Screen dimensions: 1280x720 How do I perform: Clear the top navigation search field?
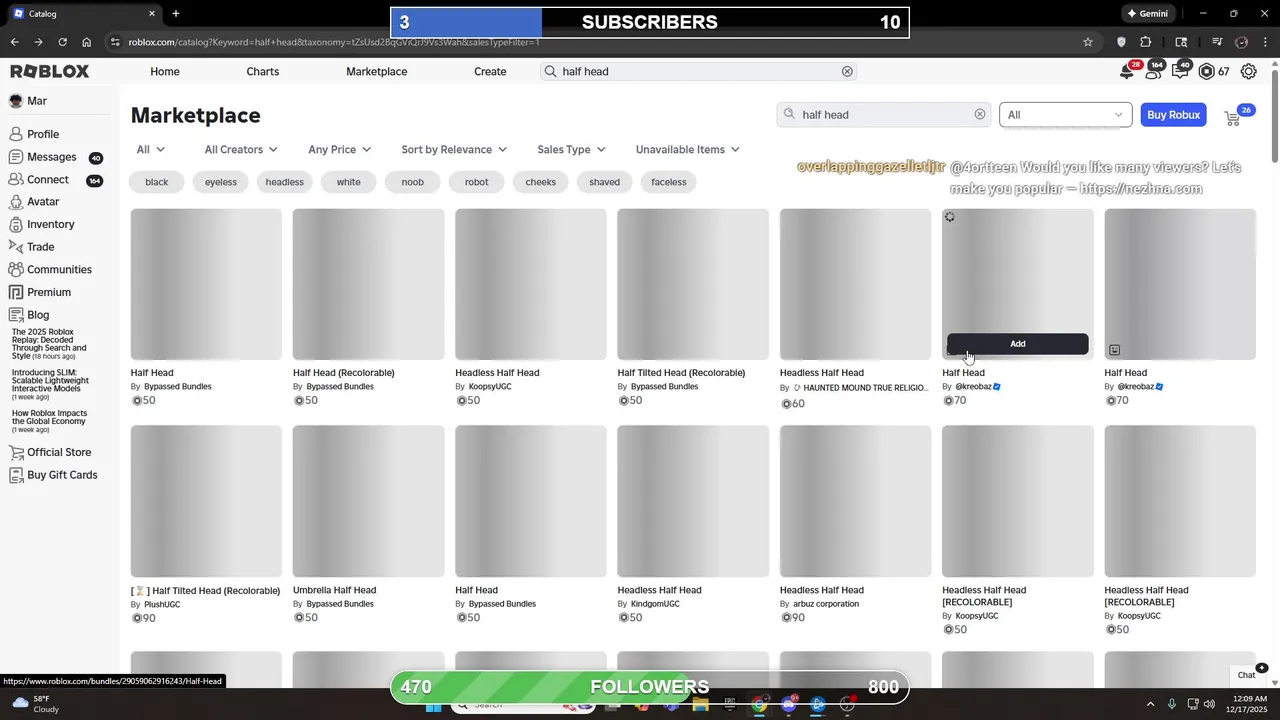(847, 72)
